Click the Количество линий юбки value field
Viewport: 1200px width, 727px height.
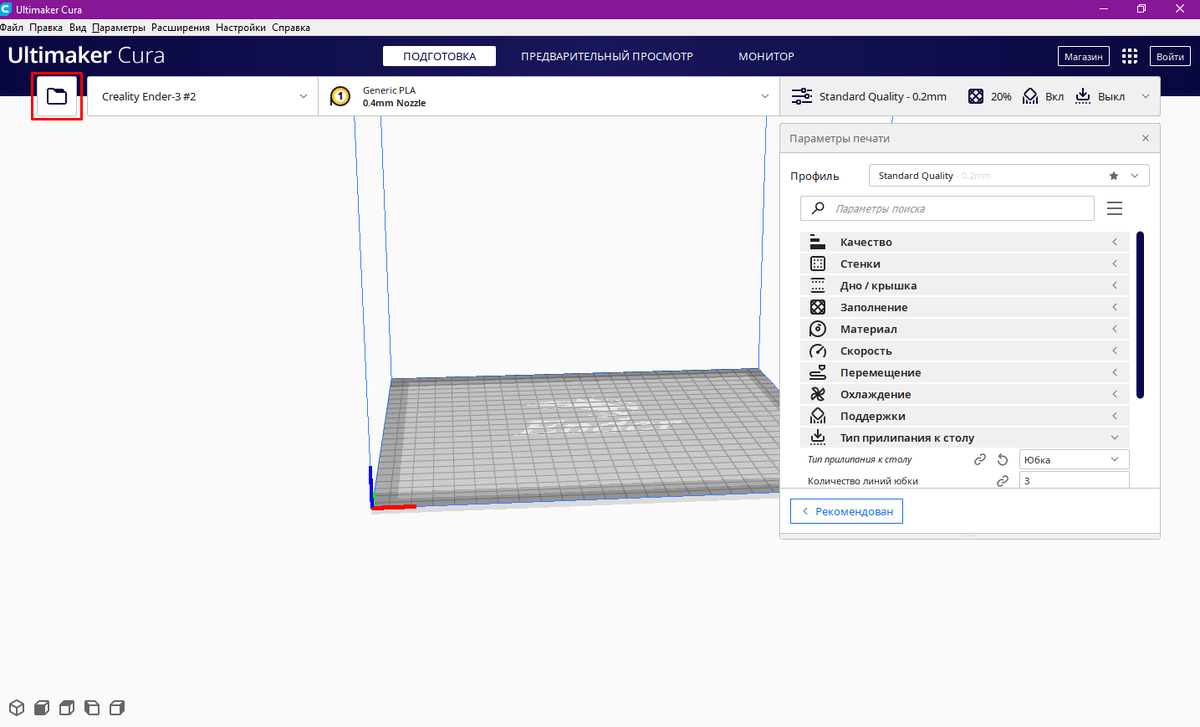(x=1074, y=481)
